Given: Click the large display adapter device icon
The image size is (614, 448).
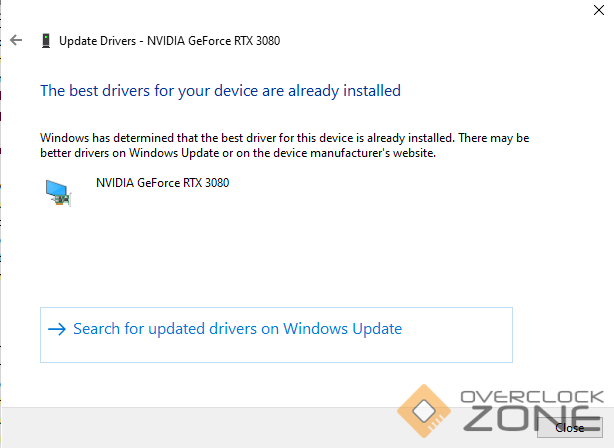Looking at the screenshot, I should 59,191.
